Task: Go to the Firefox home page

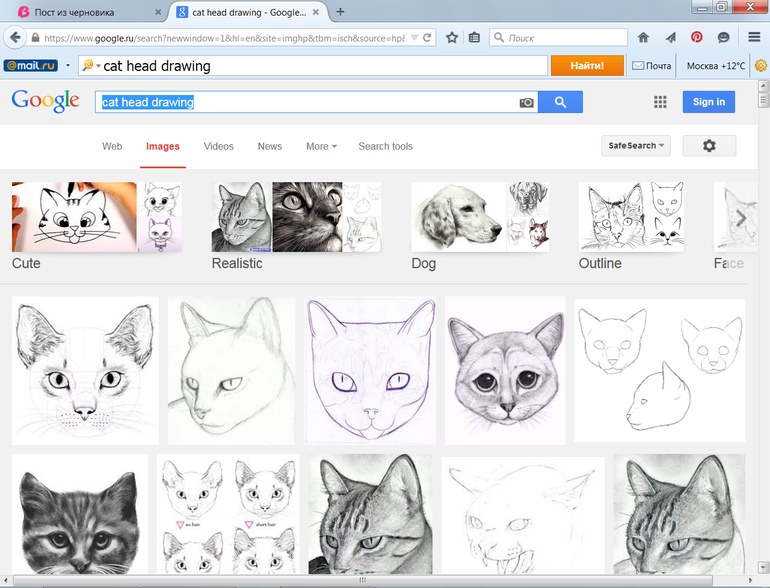Action: tap(643, 37)
